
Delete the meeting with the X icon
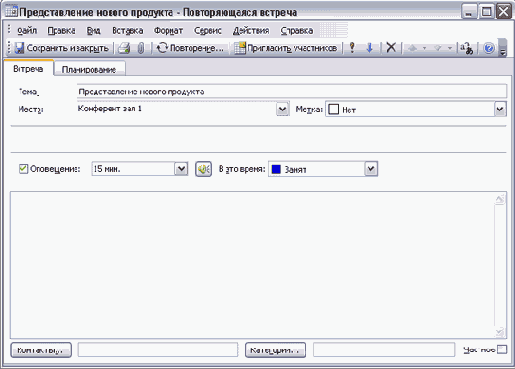pyautogui.click(x=391, y=48)
